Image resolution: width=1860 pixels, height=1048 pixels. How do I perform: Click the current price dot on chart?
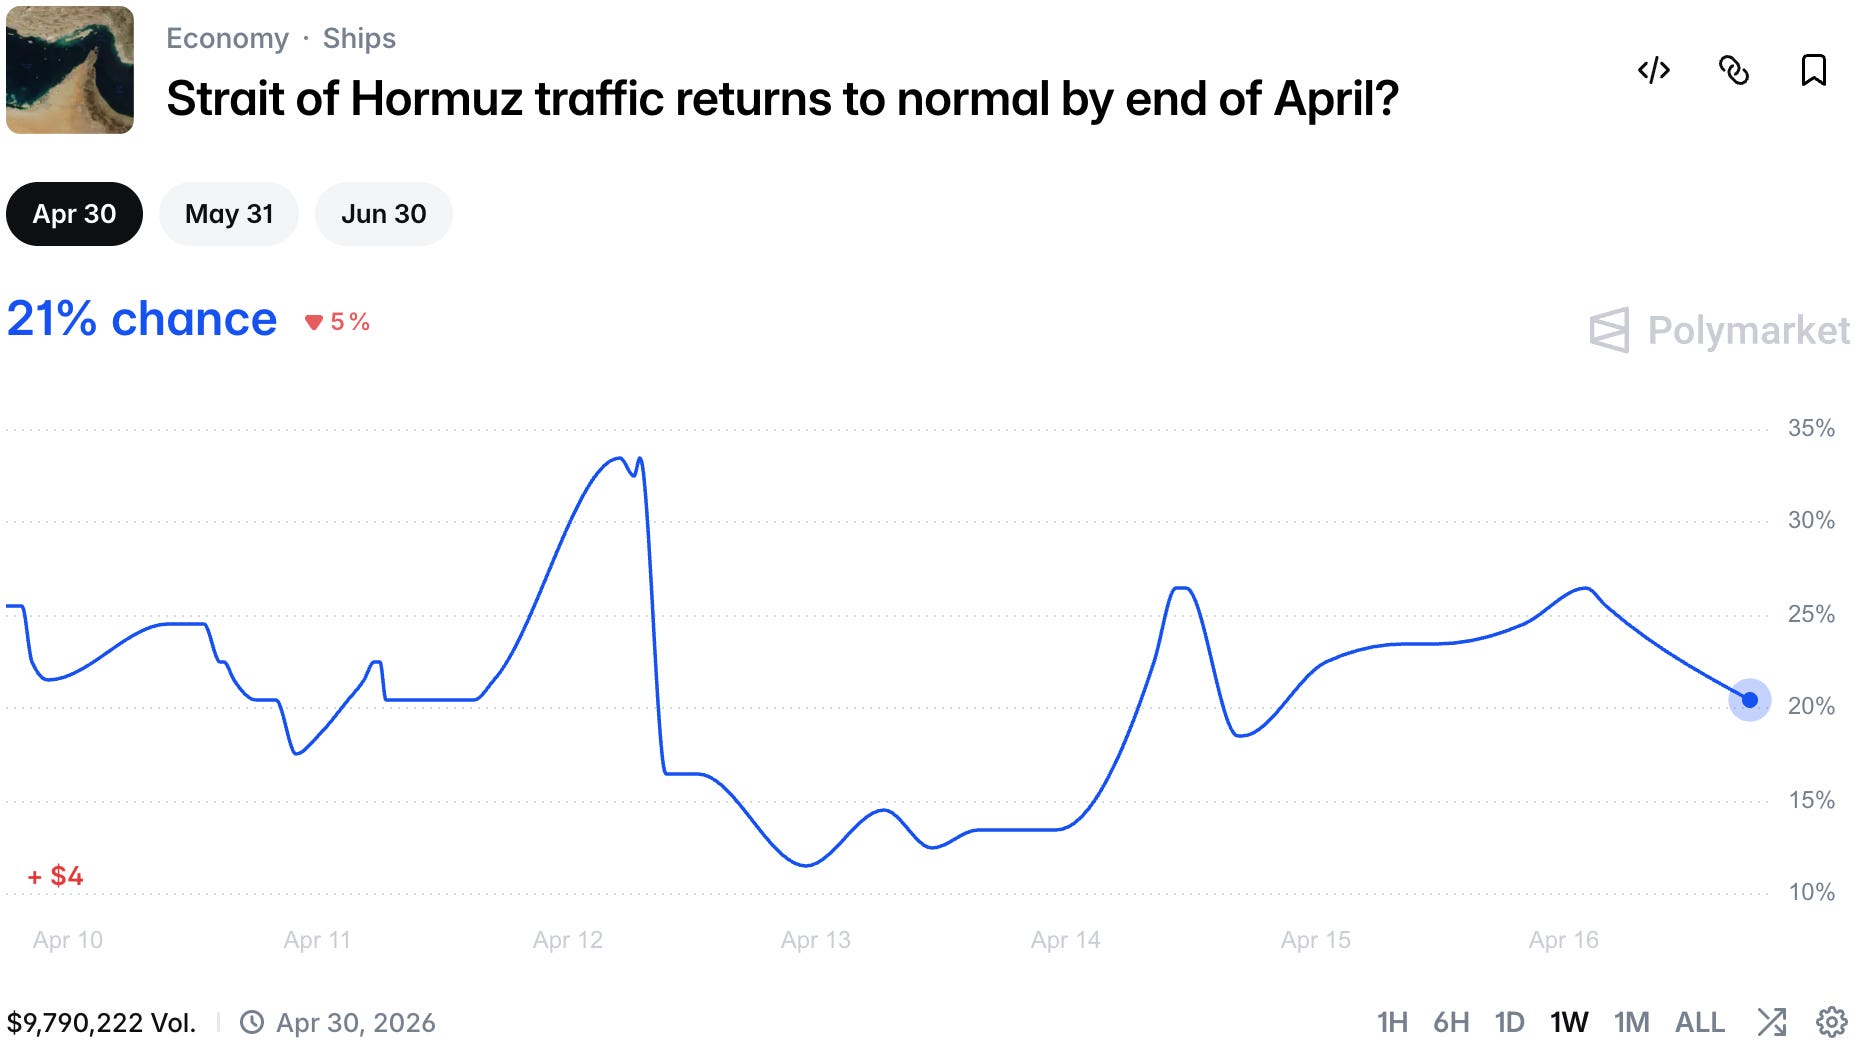(1750, 700)
